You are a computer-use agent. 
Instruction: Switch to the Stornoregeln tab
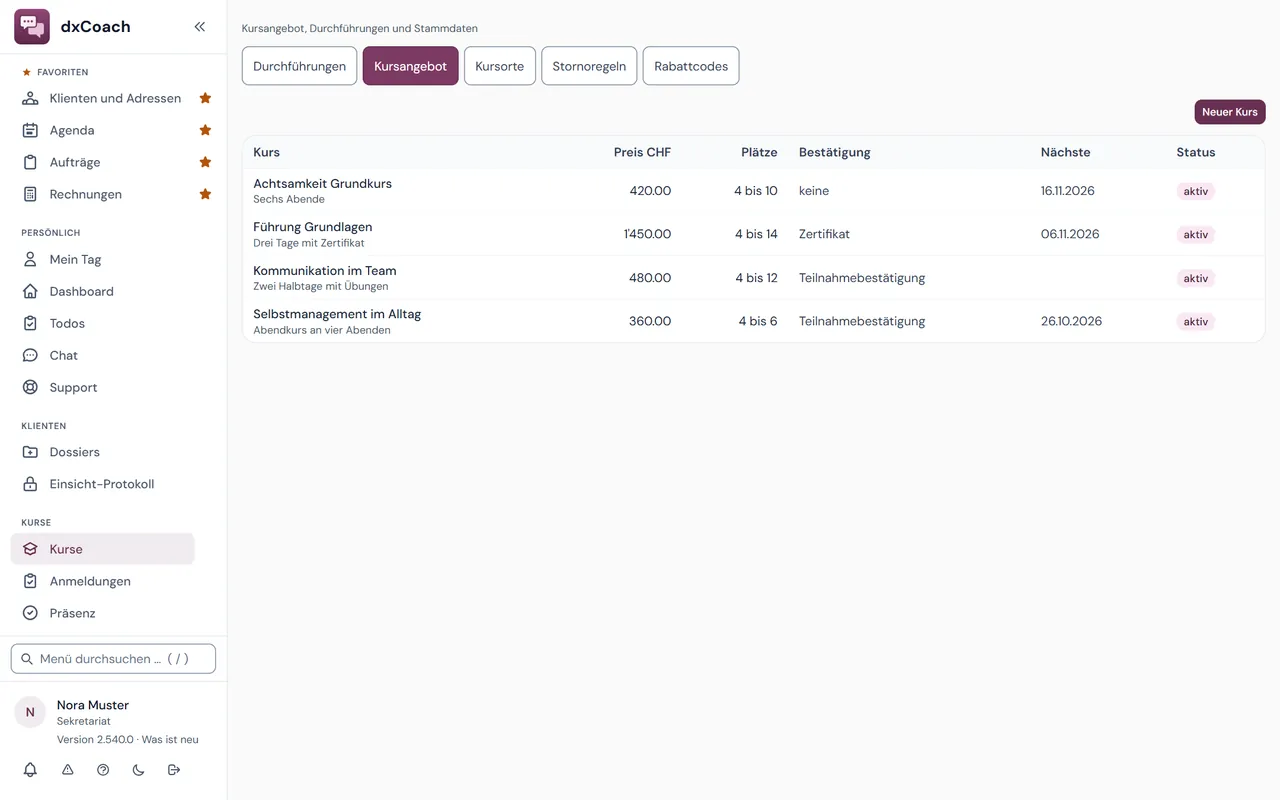[x=589, y=66]
